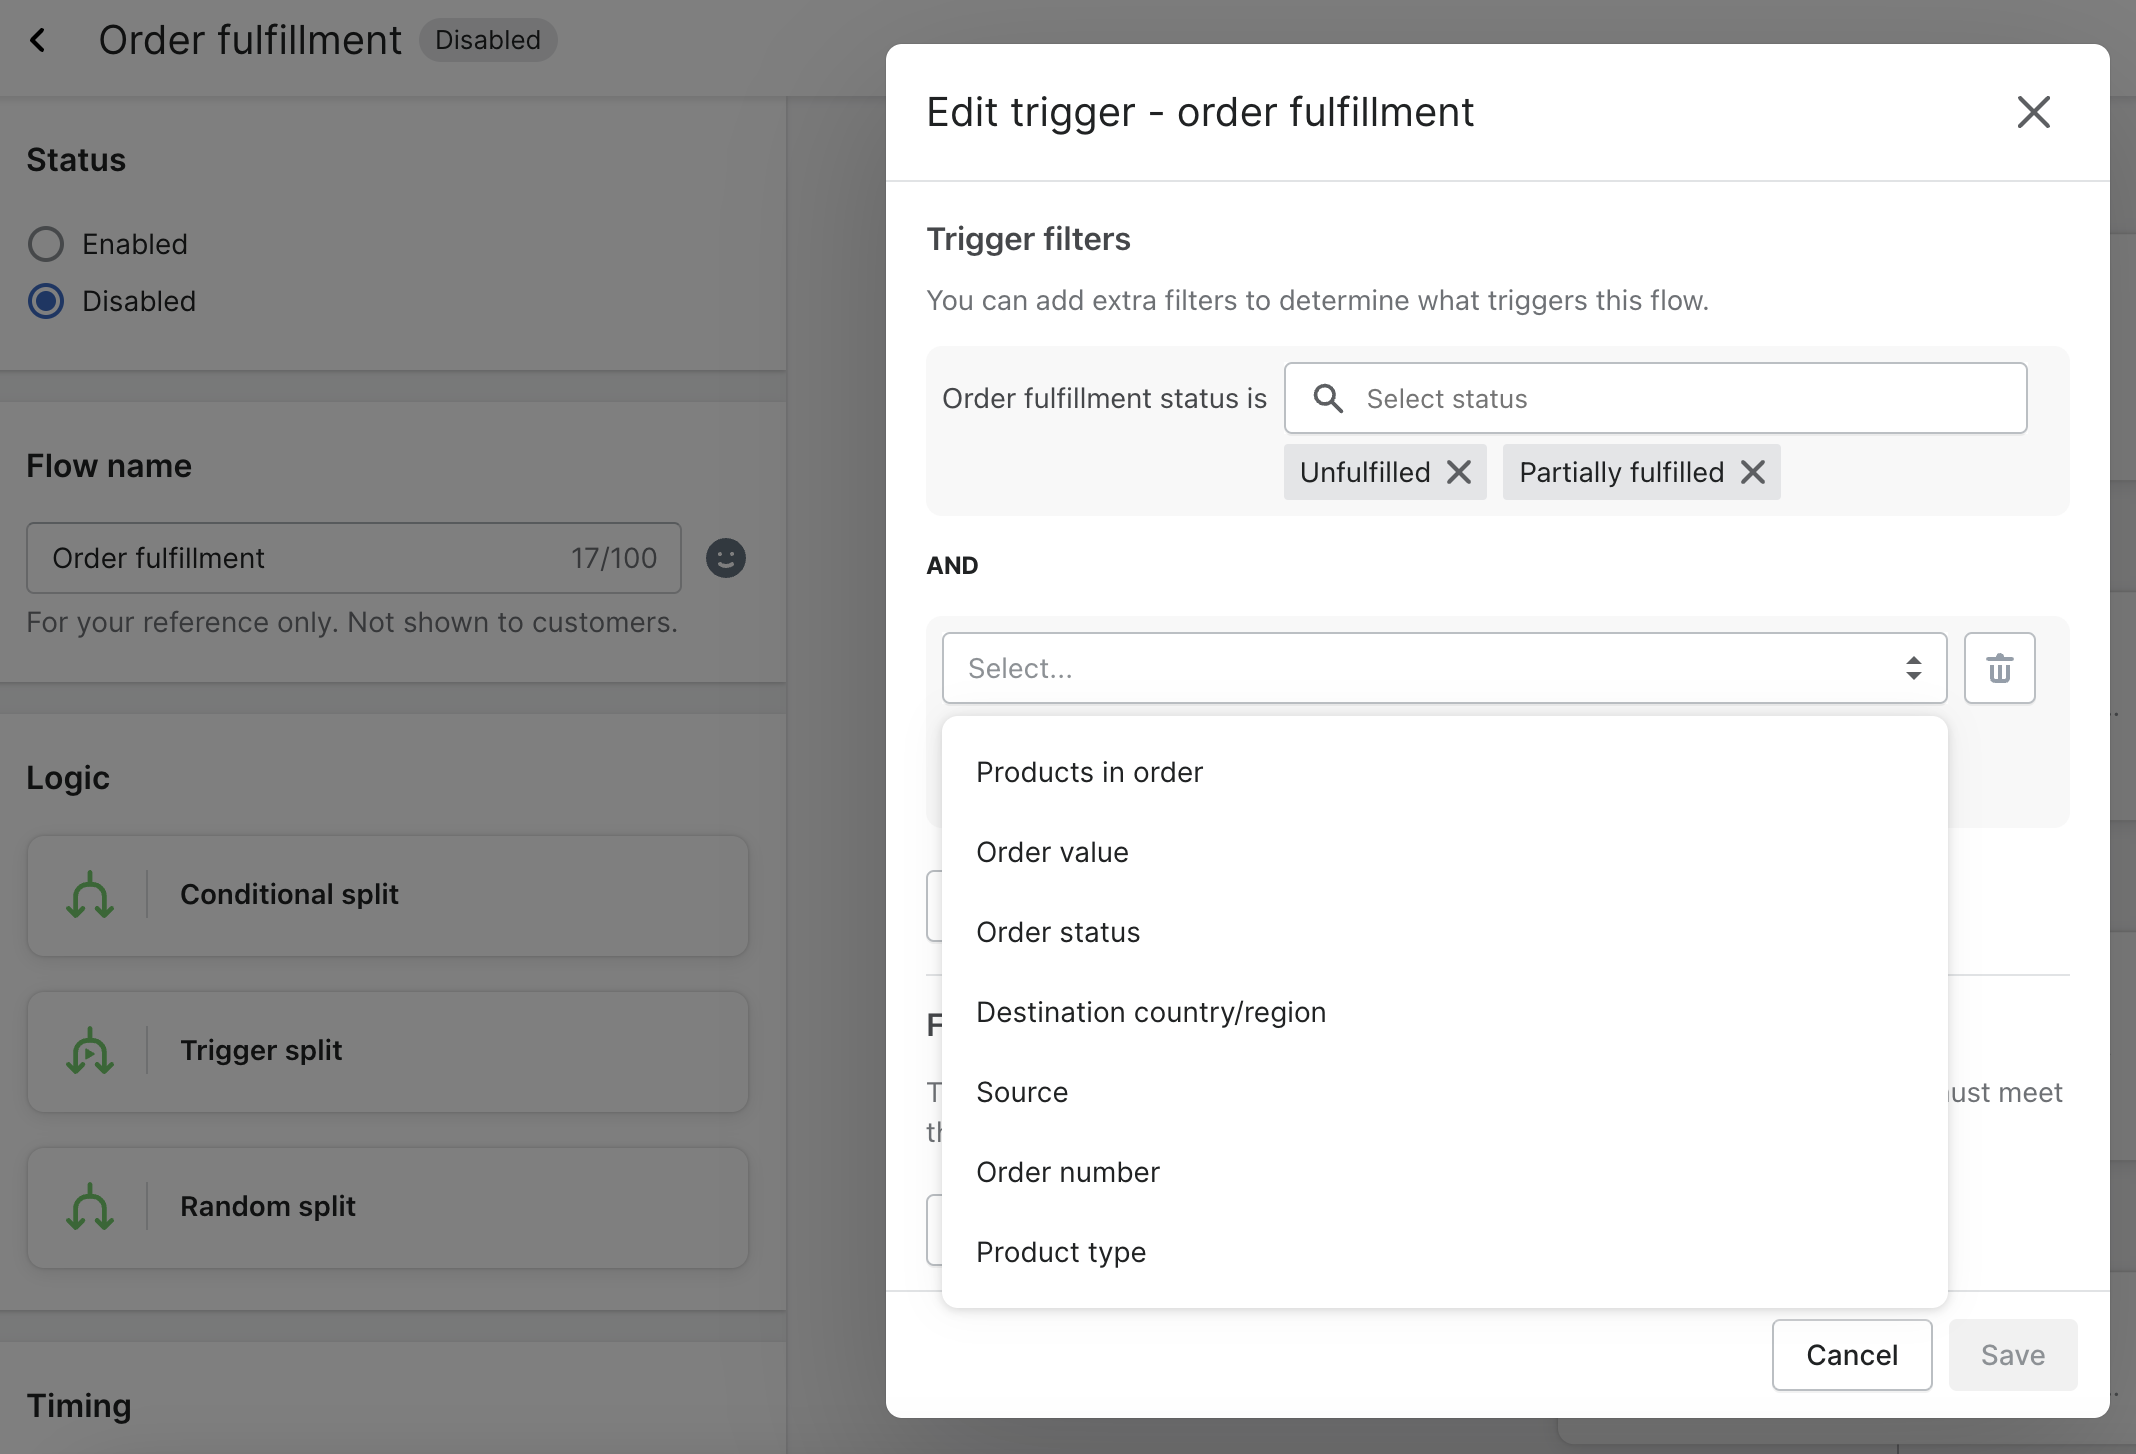The image size is (2136, 1454).
Task: Select the Disabled radio button
Action: tap(46, 301)
